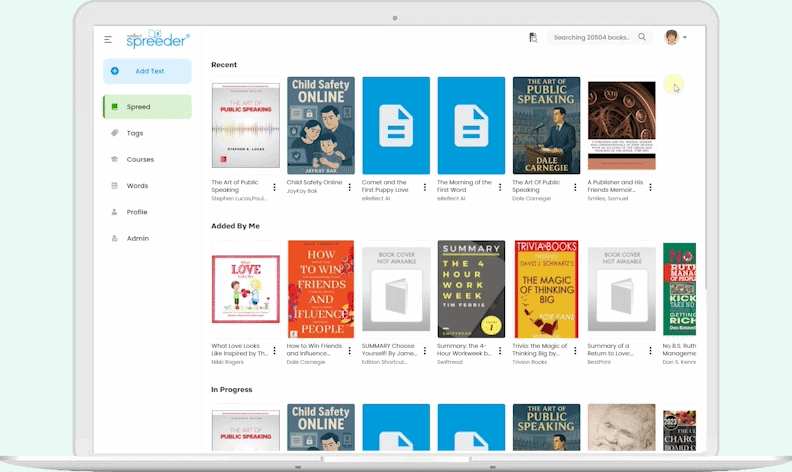Open The 4 Hour Work Week cover
The image size is (792, 472).
471,289
